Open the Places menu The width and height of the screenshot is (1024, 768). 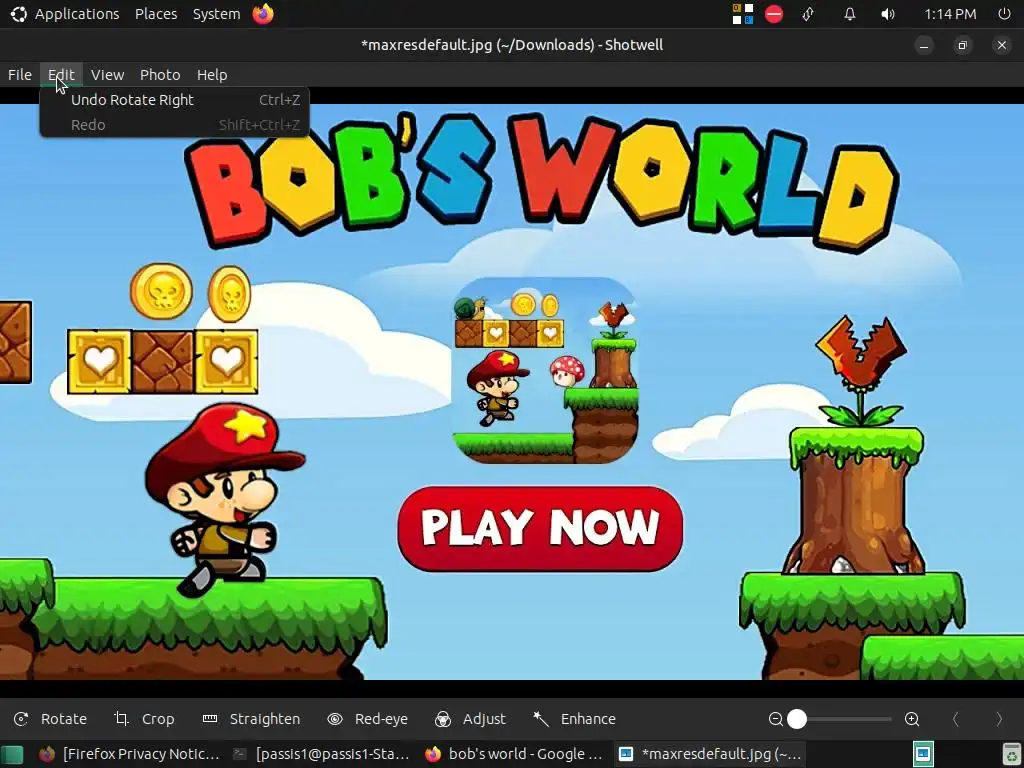(156, 14)
